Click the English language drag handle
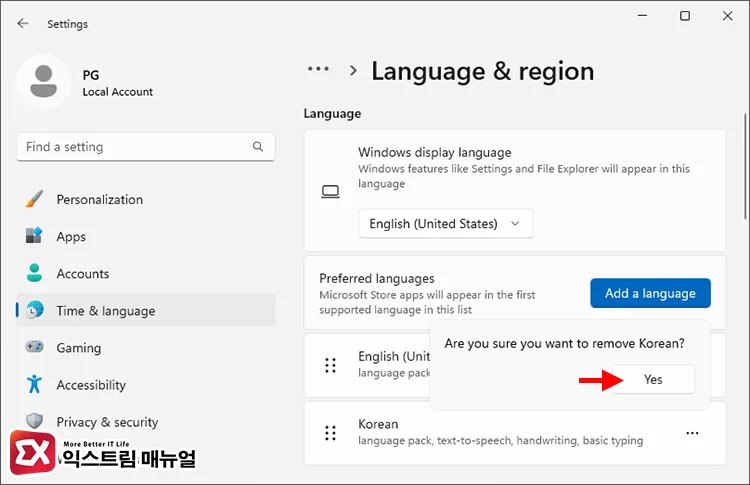The height and width of the screenshot is (485, 750). click(330, 365)
